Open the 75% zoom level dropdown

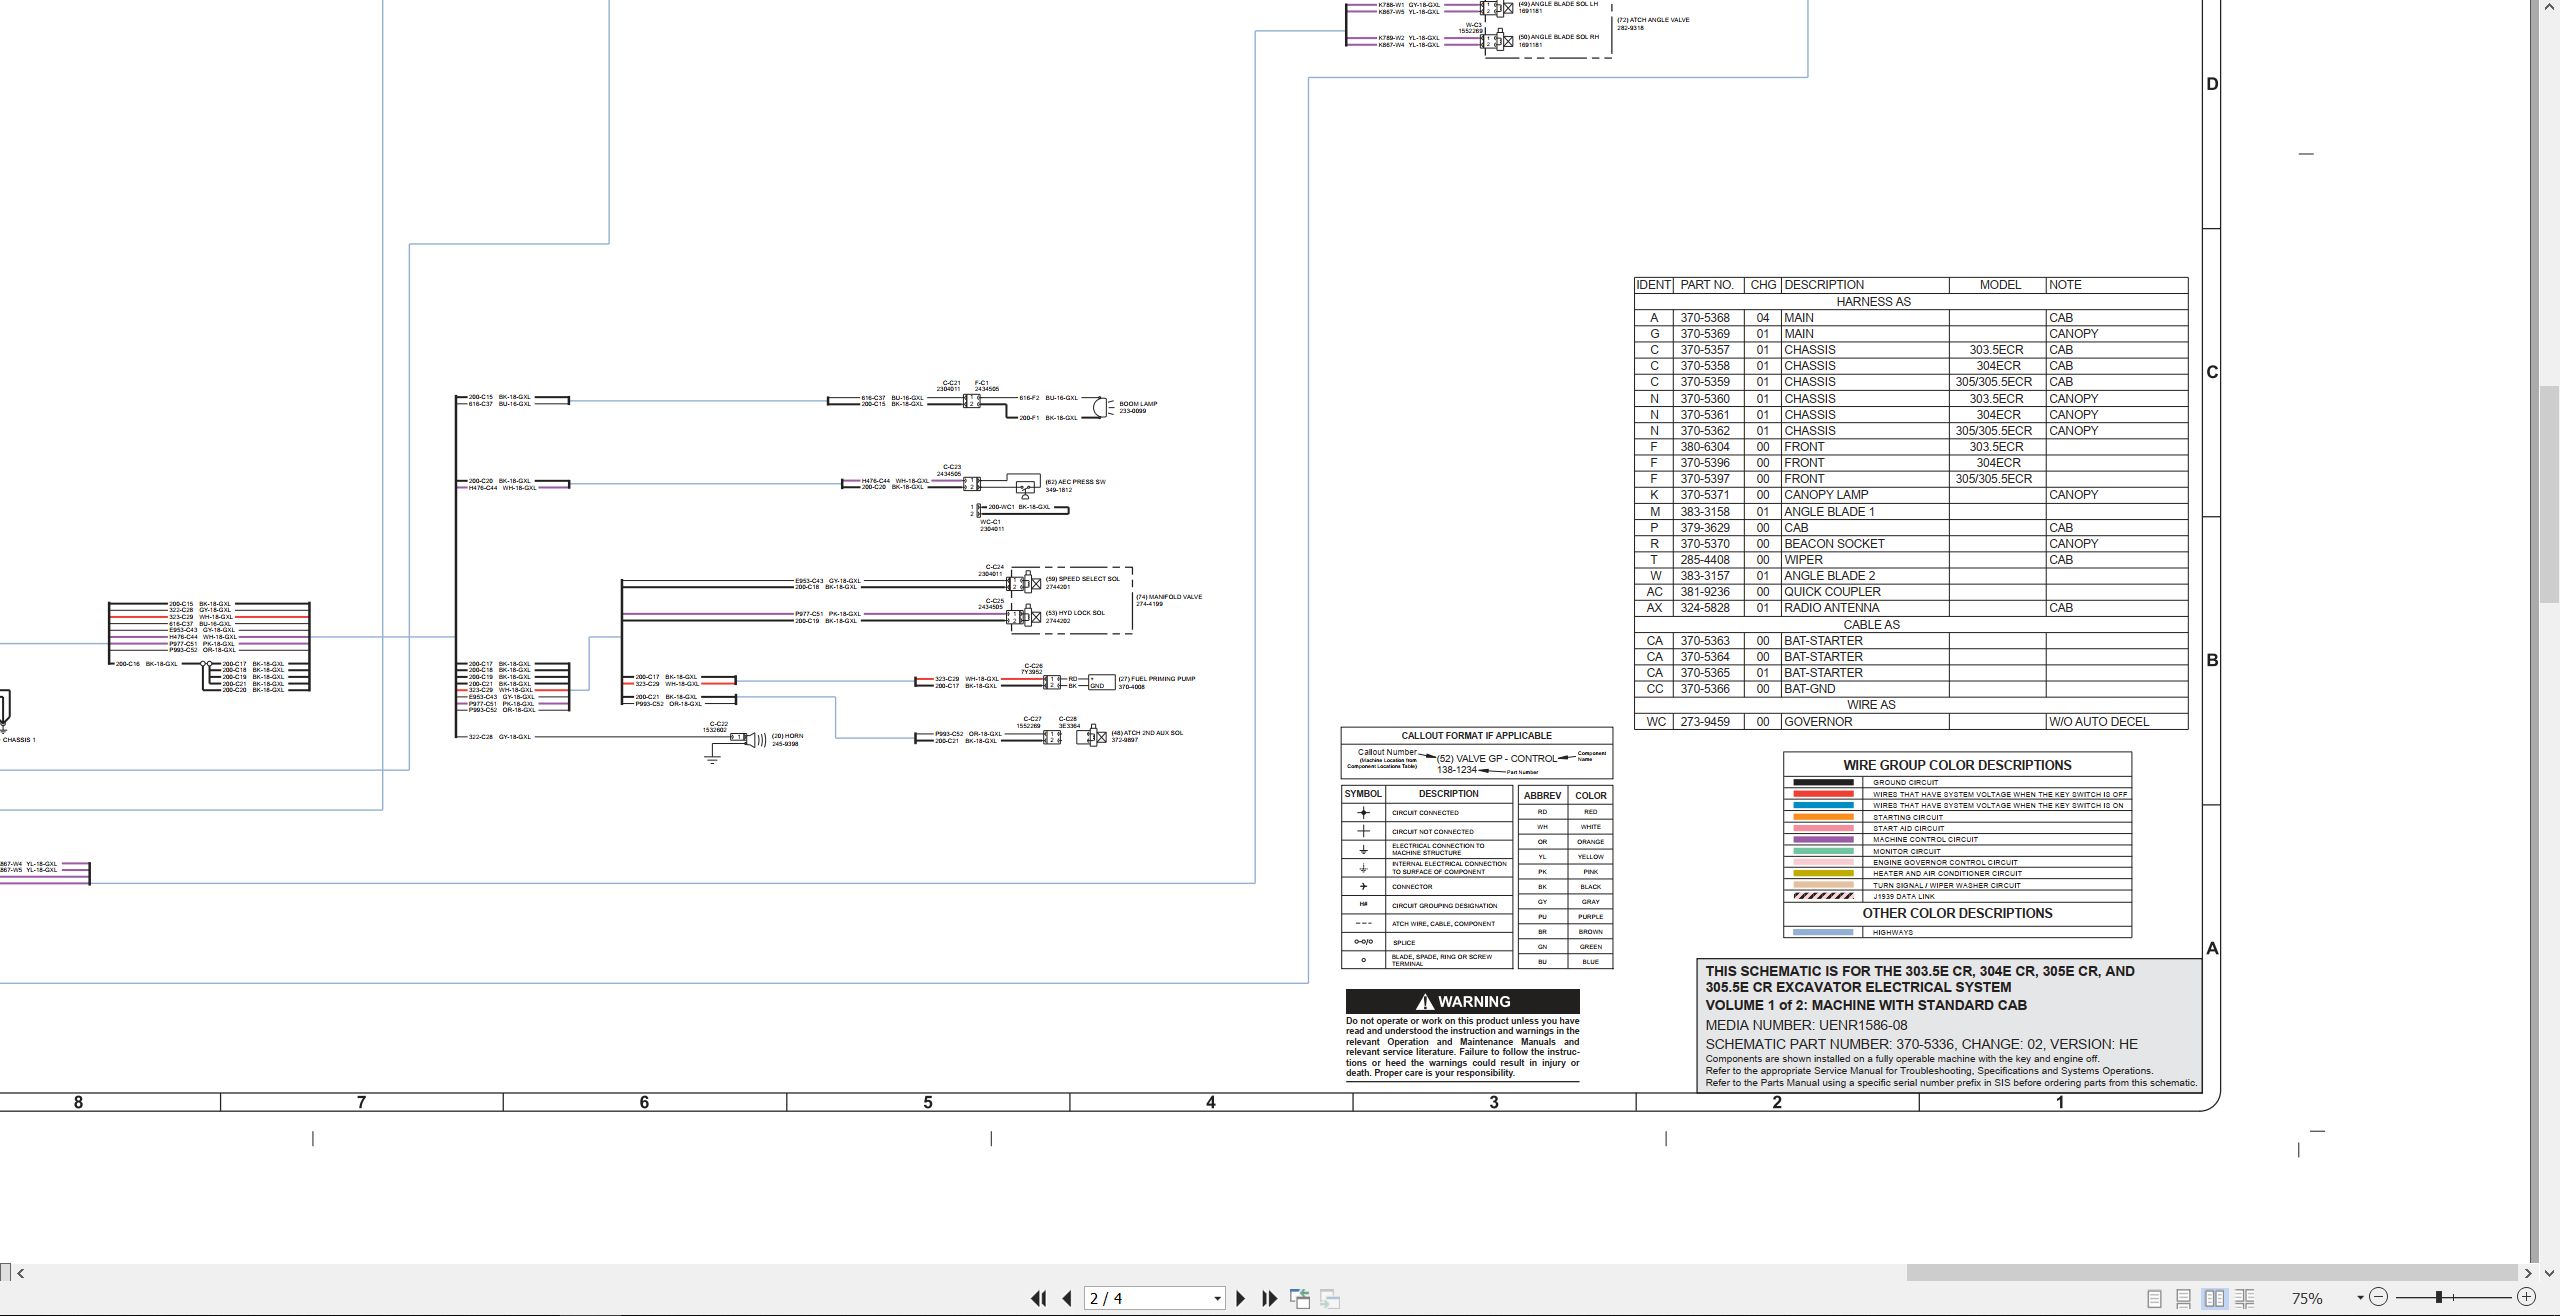2360,1298
